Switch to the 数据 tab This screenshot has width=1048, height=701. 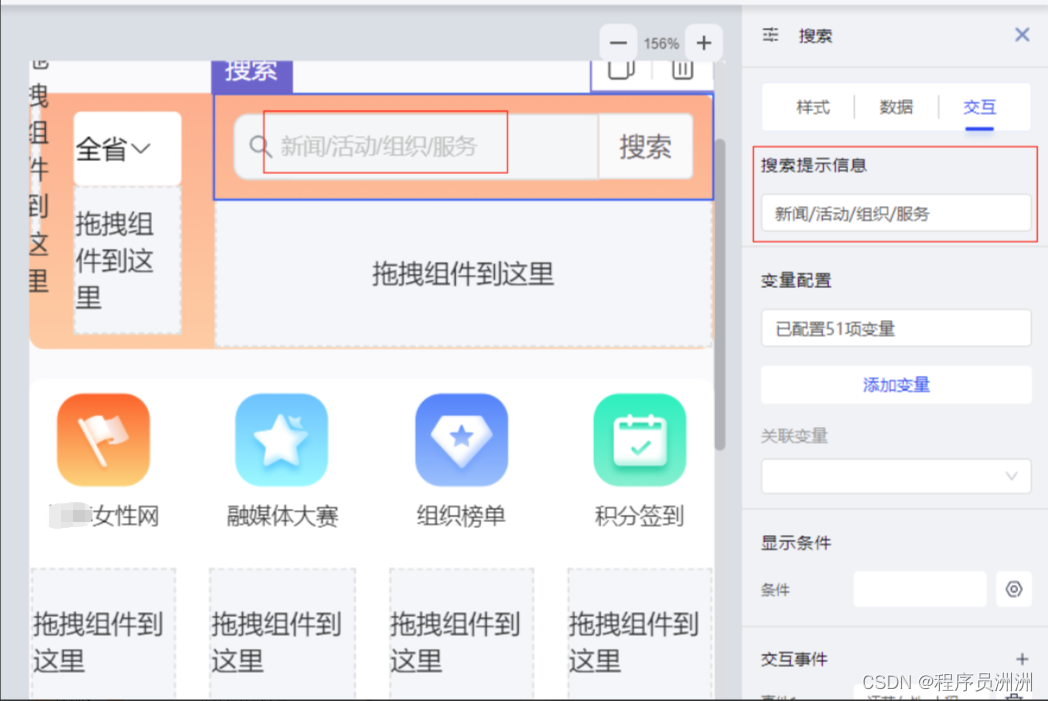click(896, 107)
